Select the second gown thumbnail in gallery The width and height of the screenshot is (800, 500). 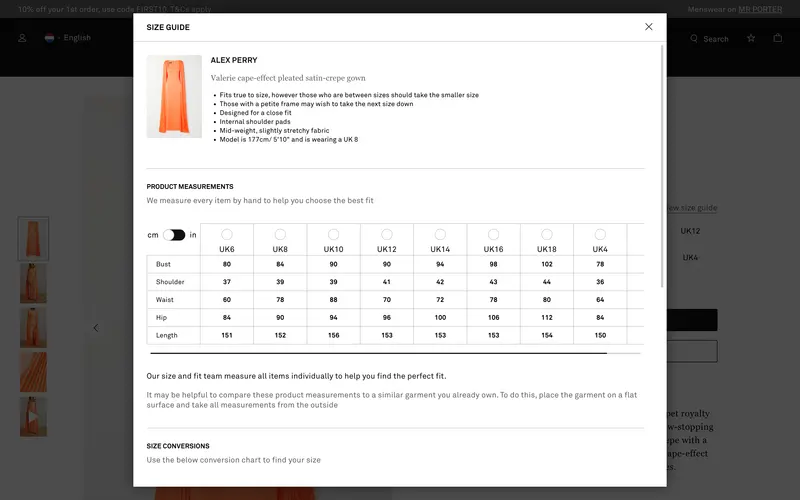33,284
